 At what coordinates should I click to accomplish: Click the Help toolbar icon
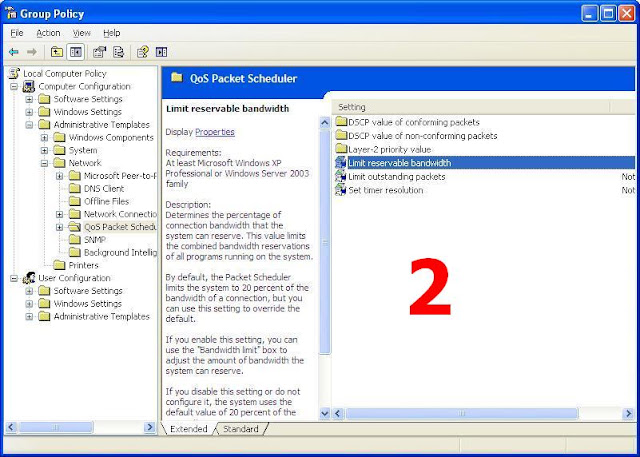pyautogui.click(x=142, y=52)
